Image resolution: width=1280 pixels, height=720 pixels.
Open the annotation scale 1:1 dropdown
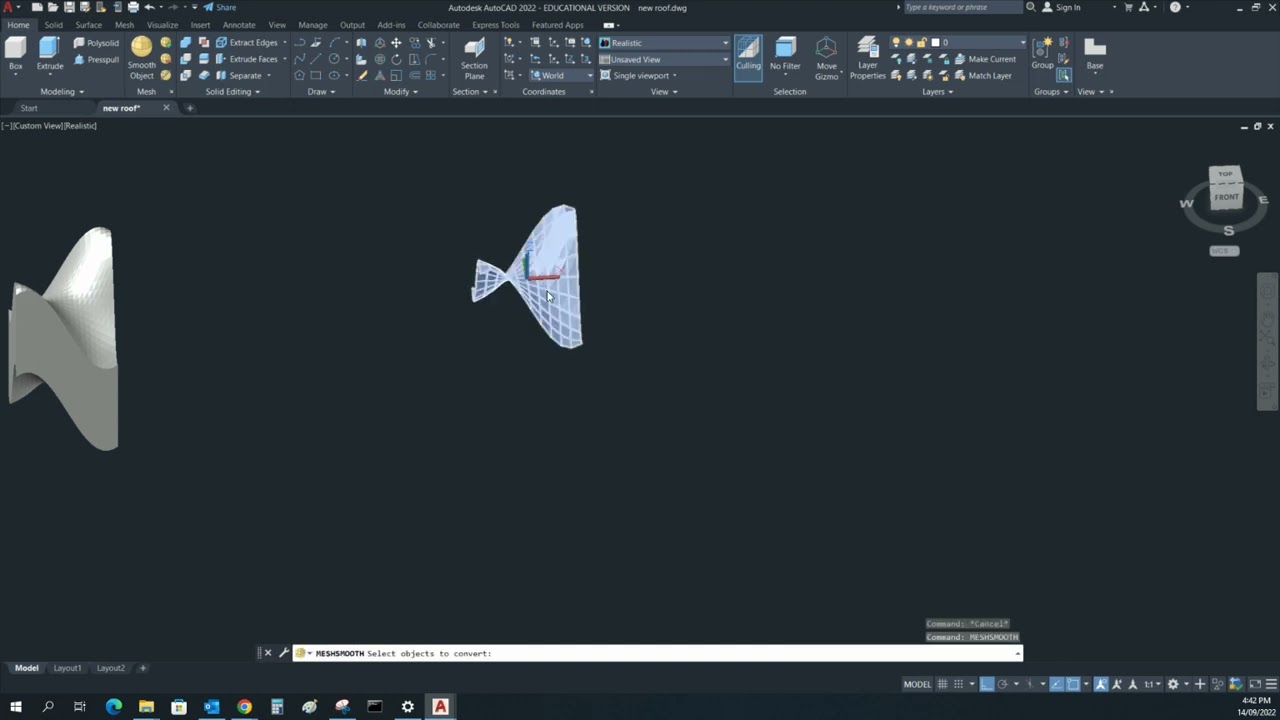point(1150,684)
